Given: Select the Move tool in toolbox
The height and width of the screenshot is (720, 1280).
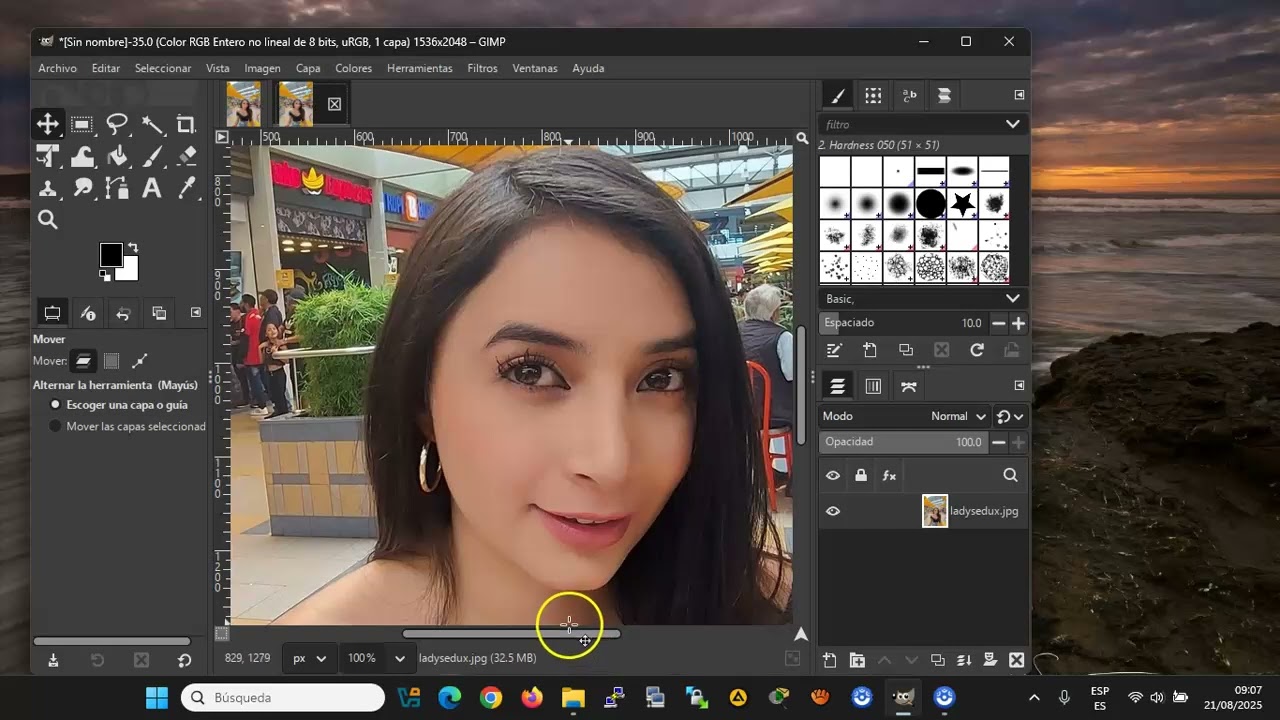Looking at the screenshot, I should pos(47,124).
